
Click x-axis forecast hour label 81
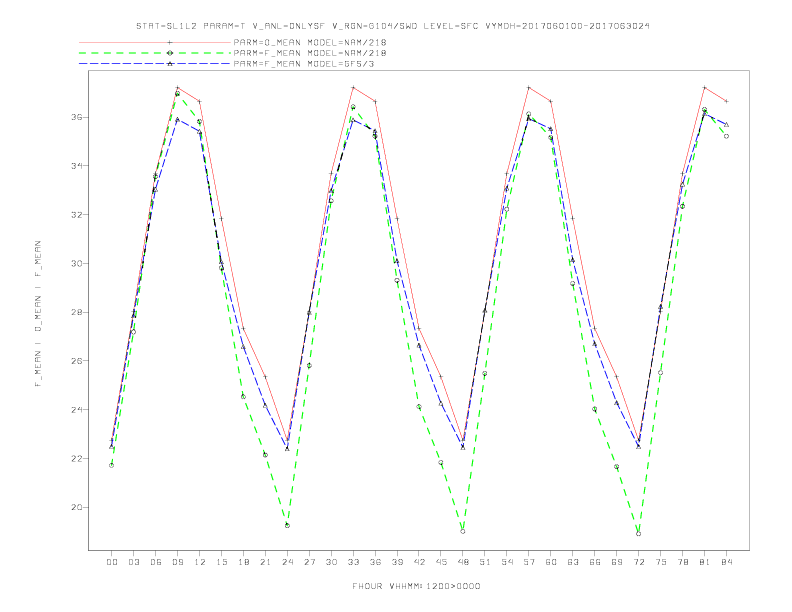(x=705, y=562)
